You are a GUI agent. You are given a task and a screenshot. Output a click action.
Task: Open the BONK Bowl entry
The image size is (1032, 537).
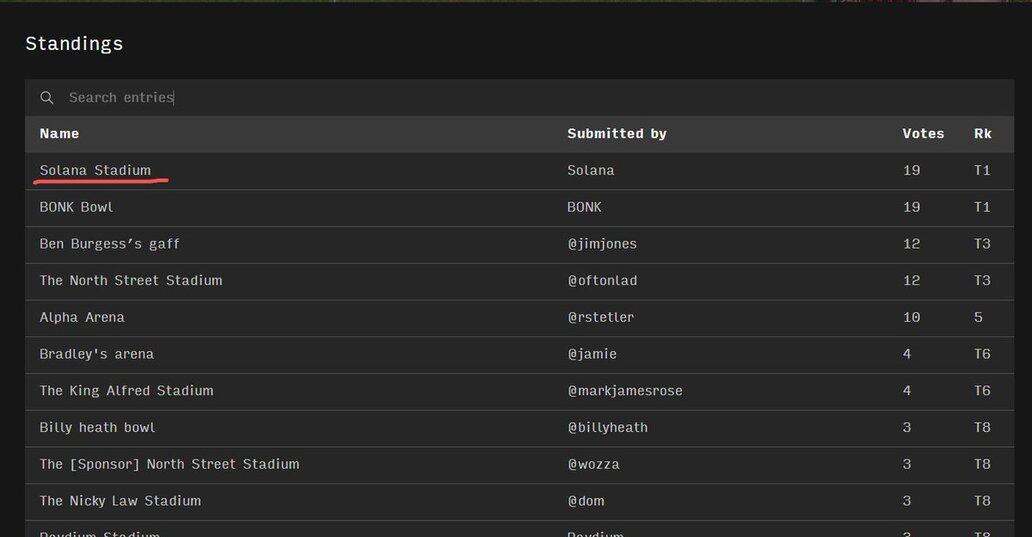click(x=76, y=207)
